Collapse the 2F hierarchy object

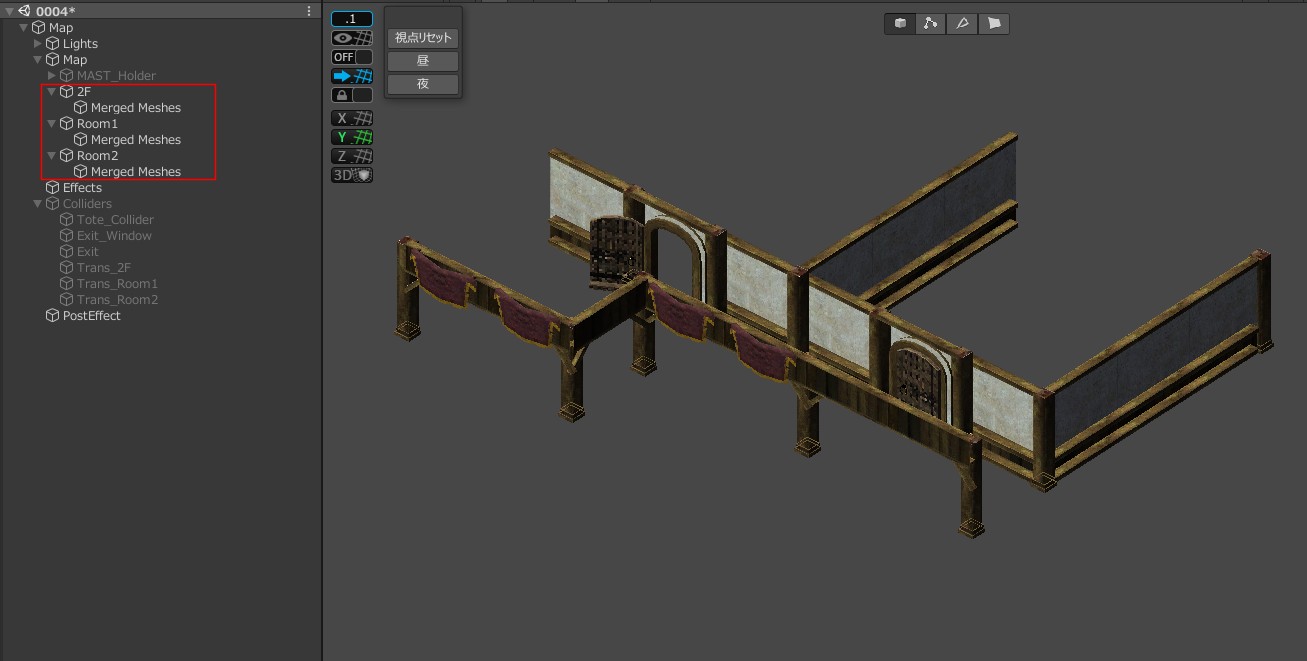(x=52, y=92)
